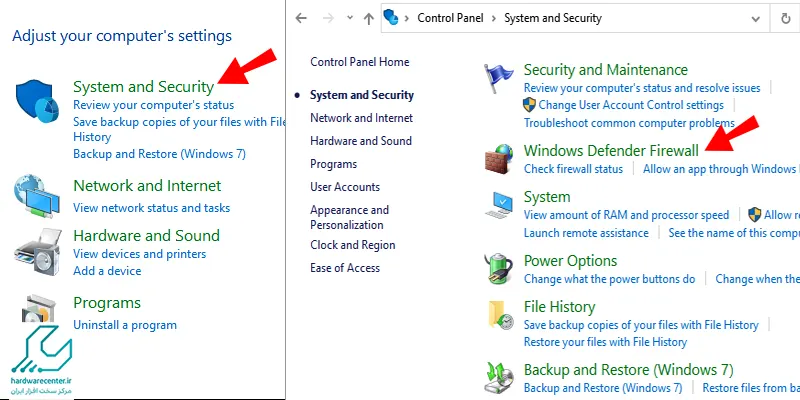Click Check firewall status link
This screenshot has width=800, height=400.
573,169
